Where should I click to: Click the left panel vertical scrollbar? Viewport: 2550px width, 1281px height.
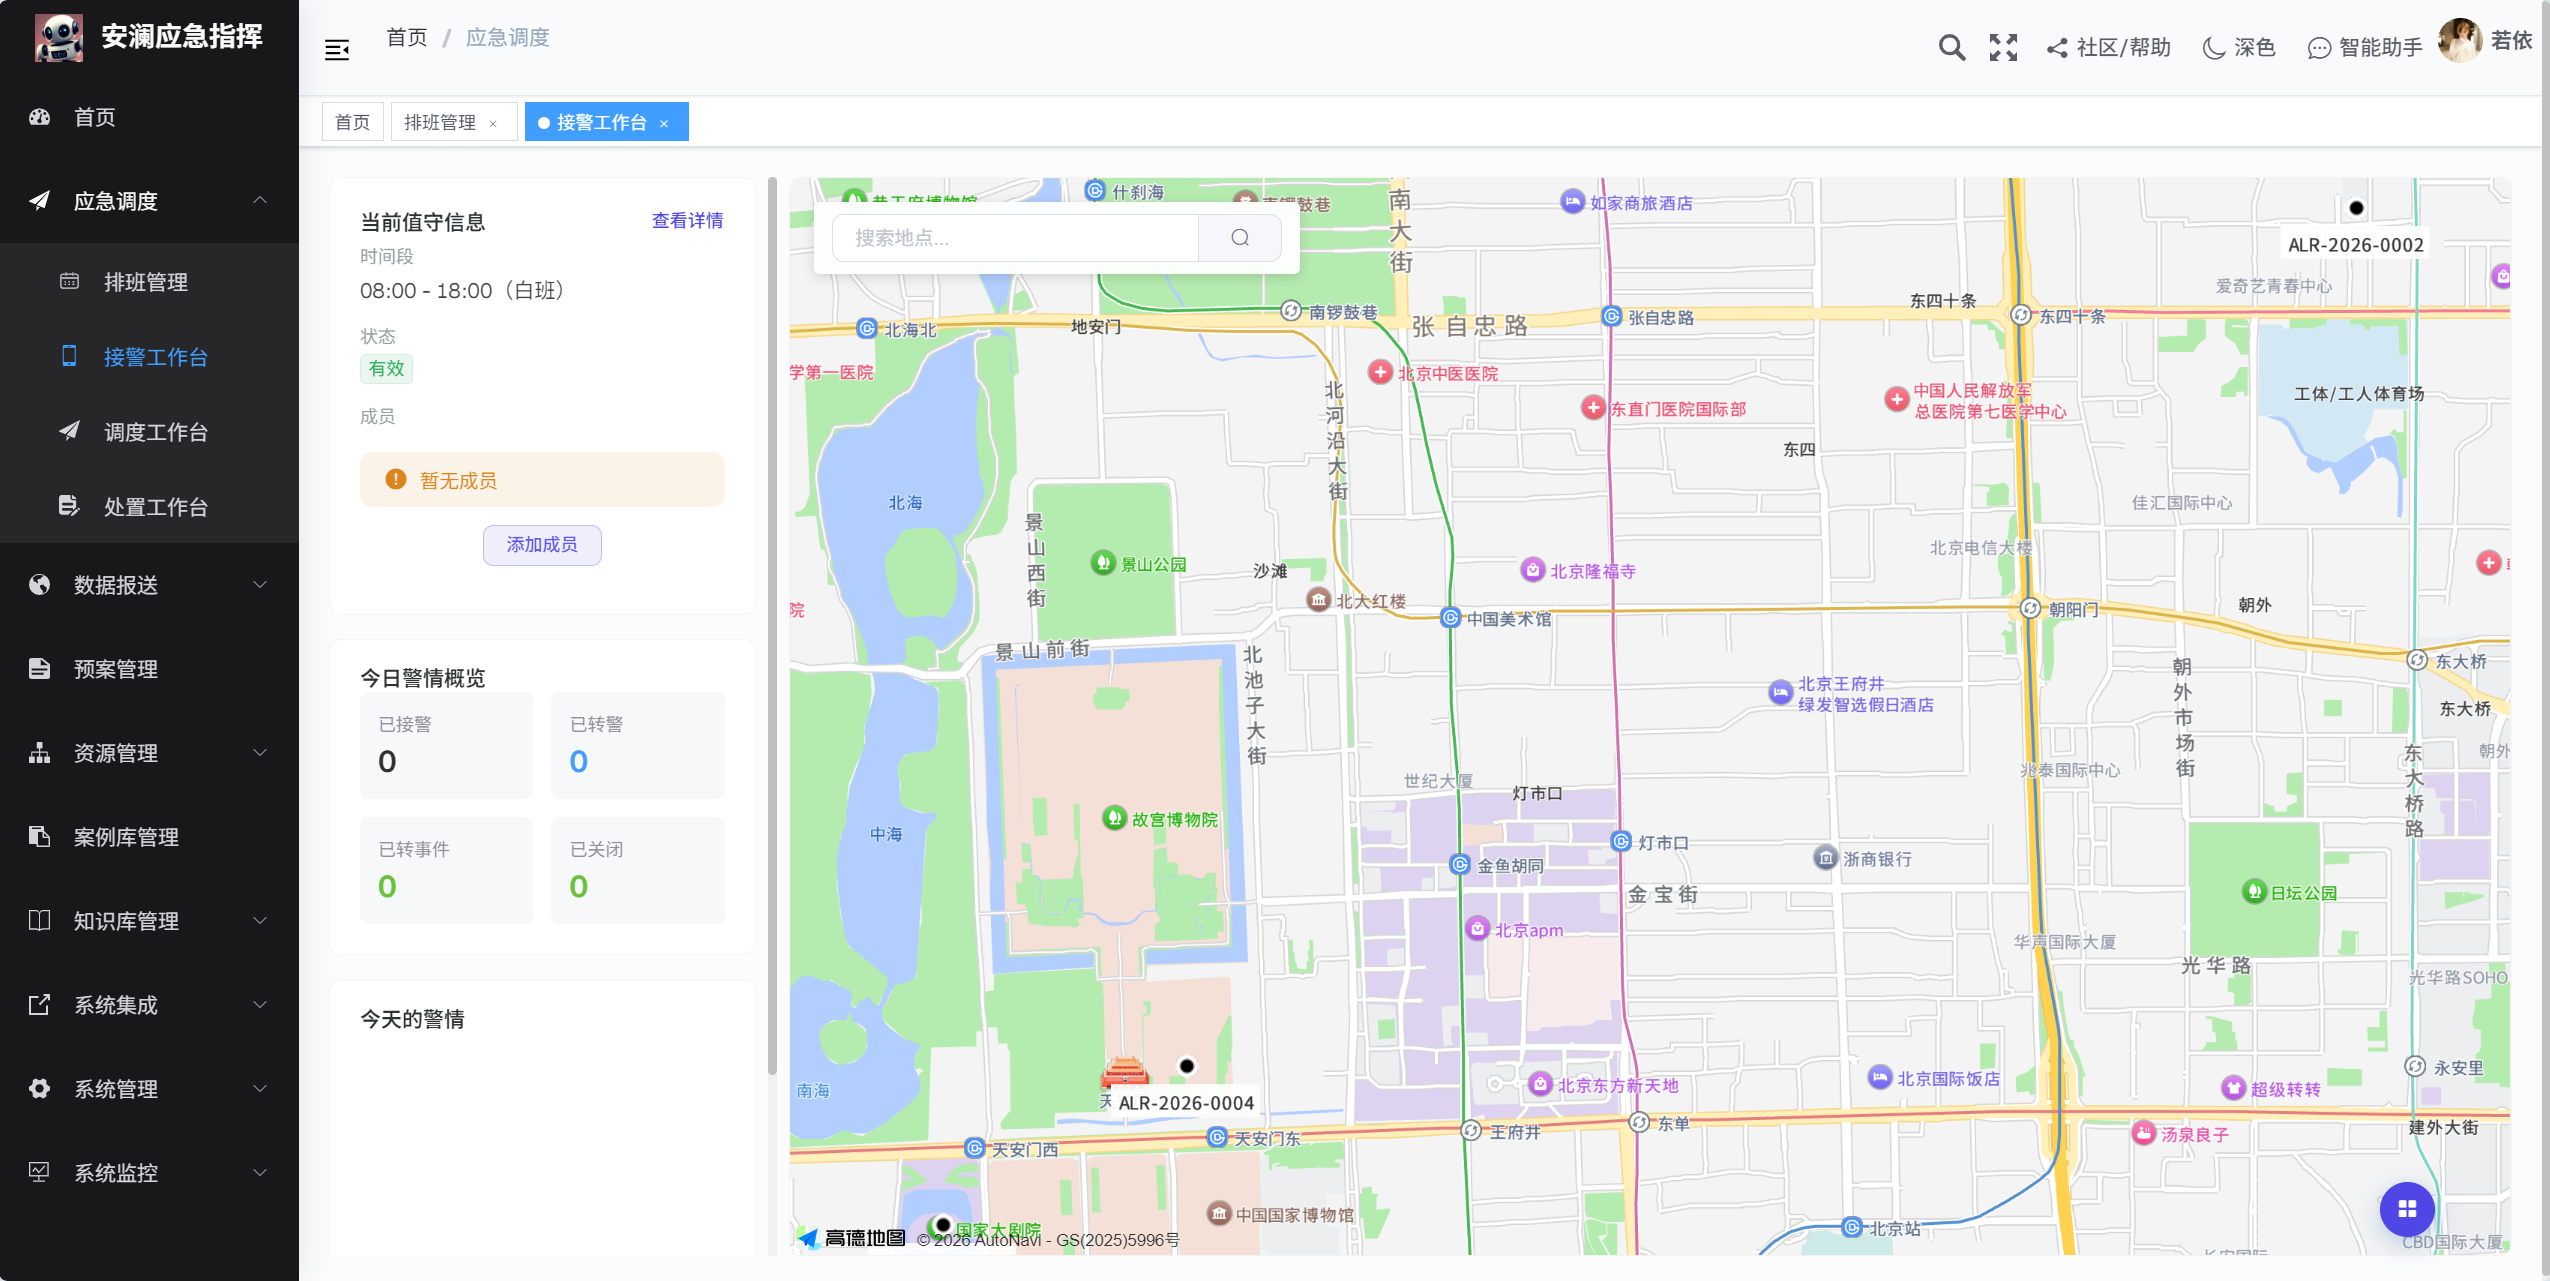click(772, 625)
